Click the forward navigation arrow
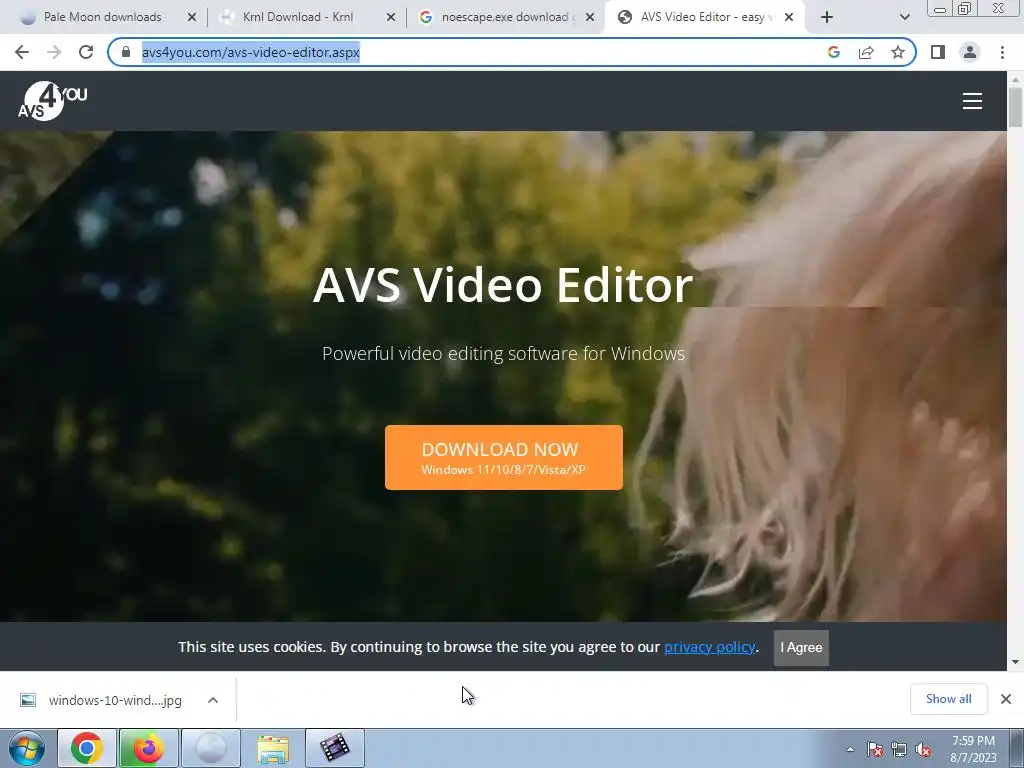Image resolution: width=1024 pixels, height=768 pixels. (x=54, y=52)
